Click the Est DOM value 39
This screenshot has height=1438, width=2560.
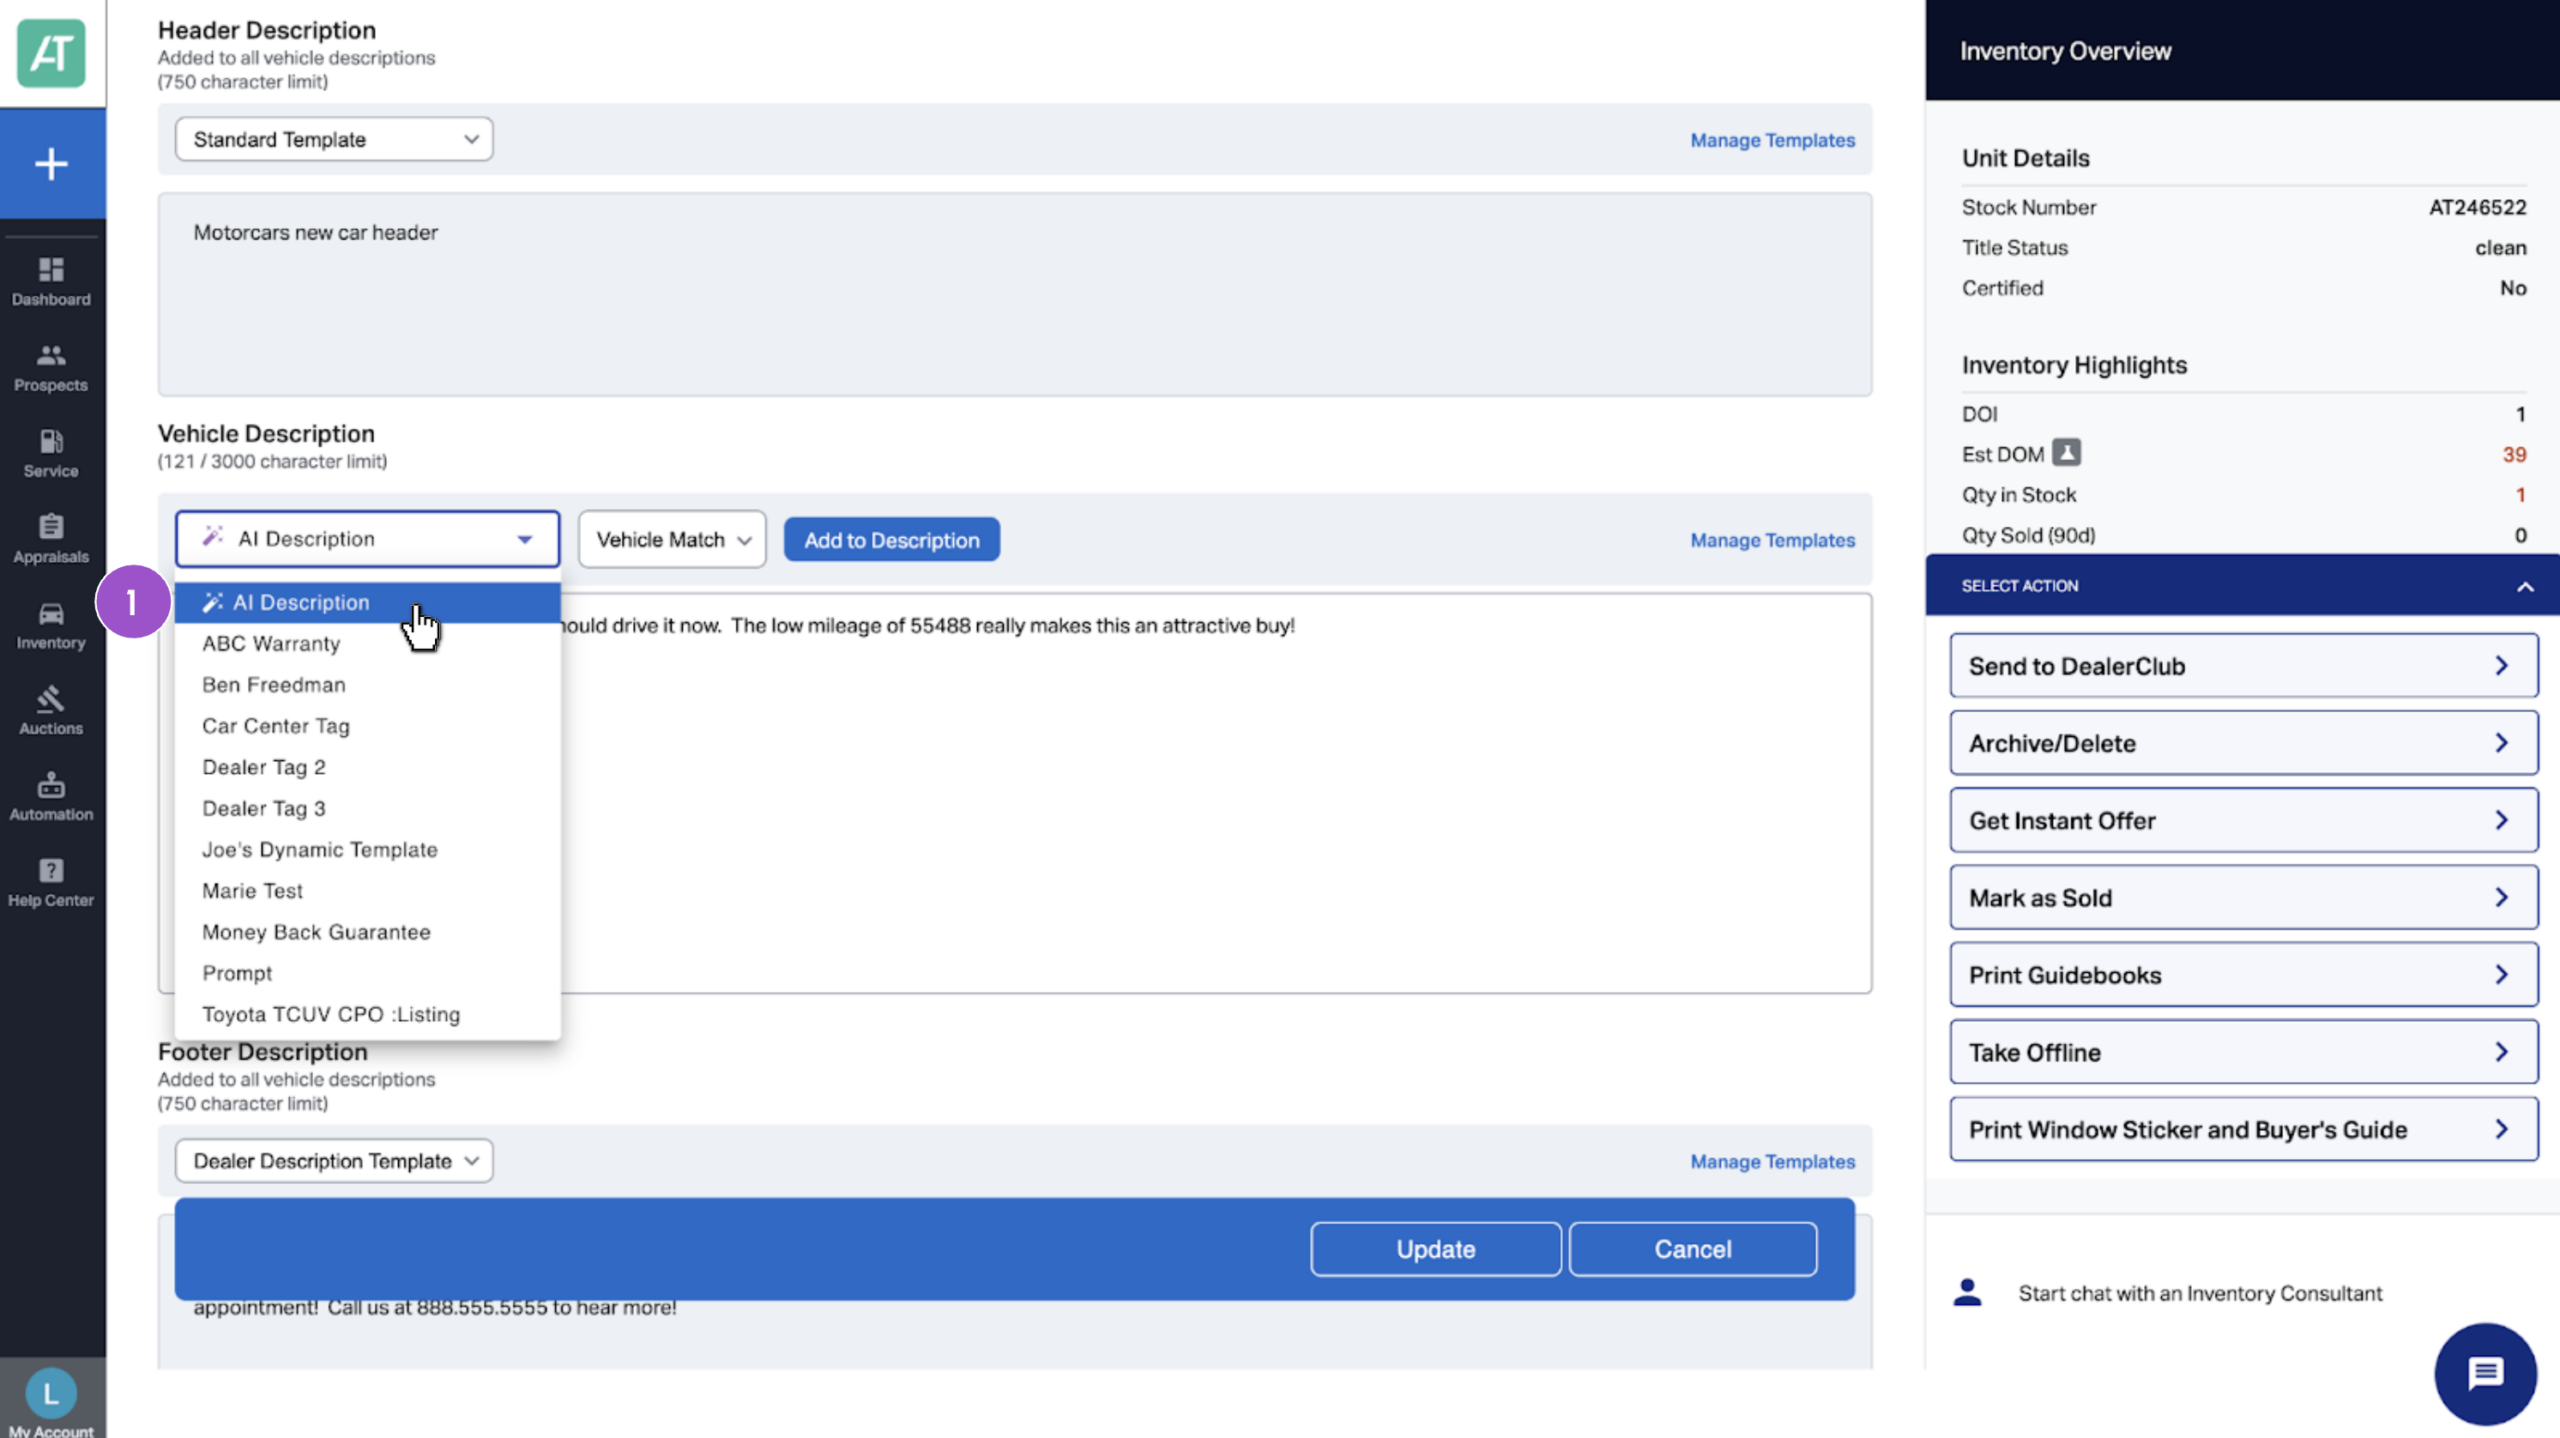click(x=2514, y=454)
